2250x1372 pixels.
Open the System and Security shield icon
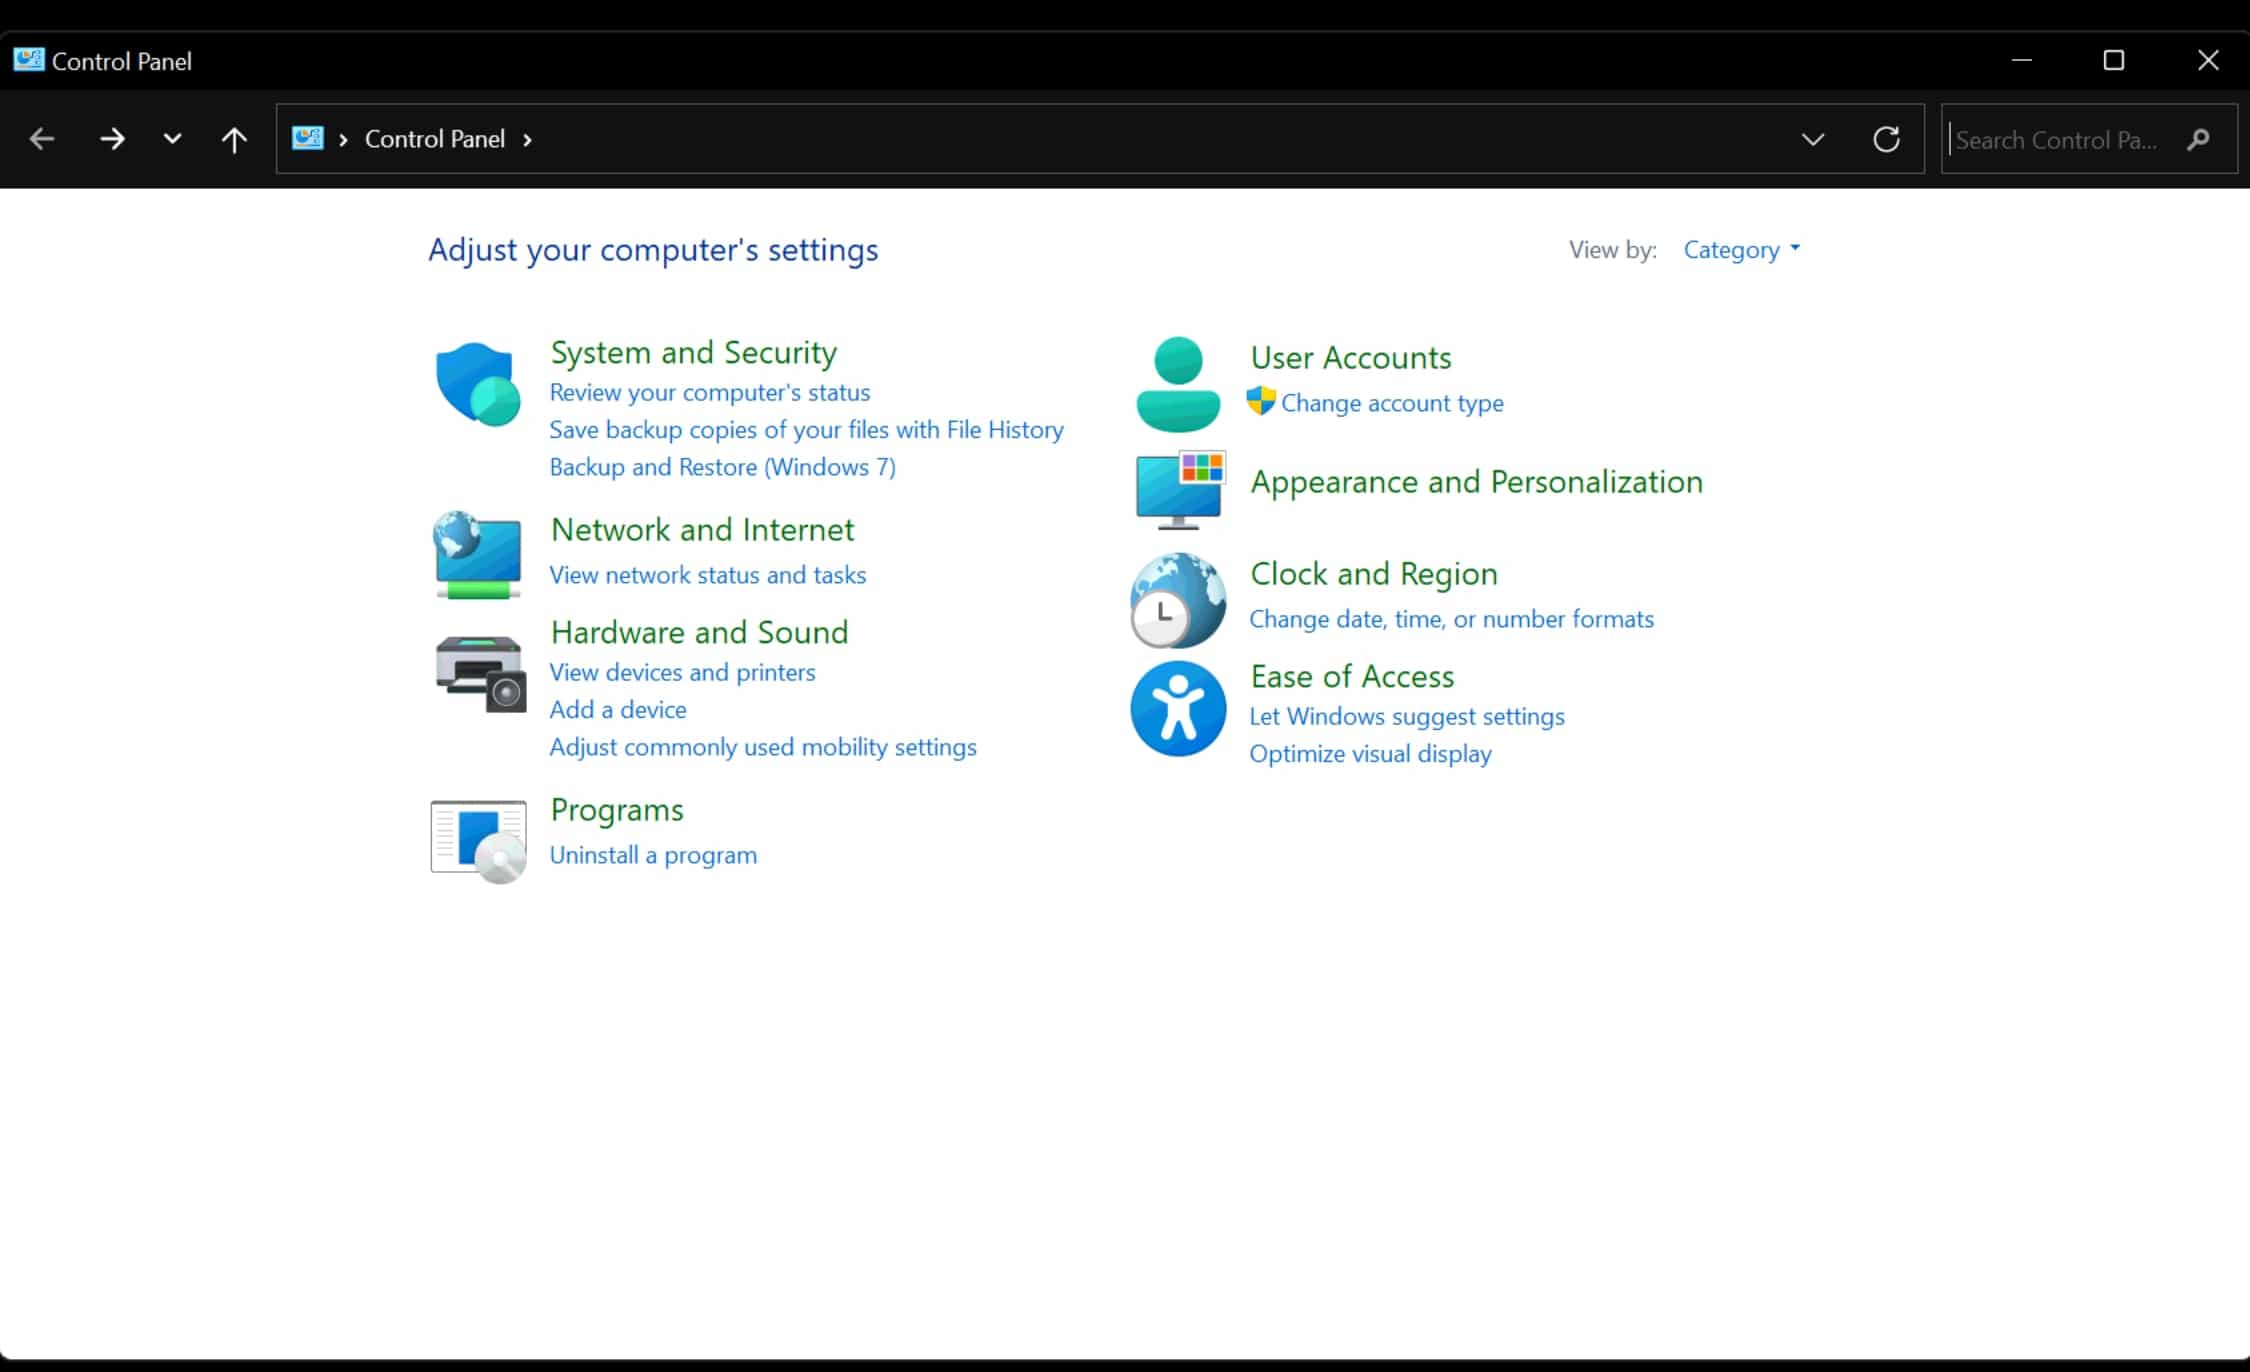tap(478, 384)
